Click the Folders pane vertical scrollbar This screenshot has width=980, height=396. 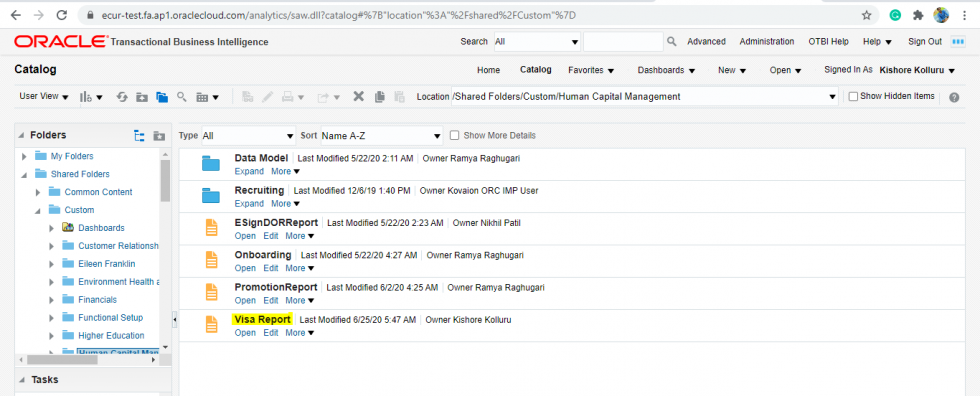pos(165,181)
